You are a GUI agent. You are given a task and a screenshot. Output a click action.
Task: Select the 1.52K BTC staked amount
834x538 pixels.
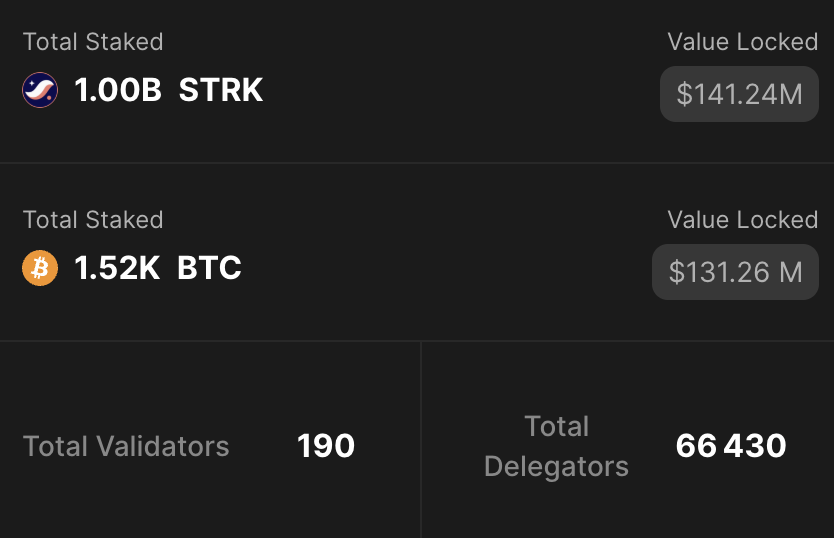[x=157, y=269]
